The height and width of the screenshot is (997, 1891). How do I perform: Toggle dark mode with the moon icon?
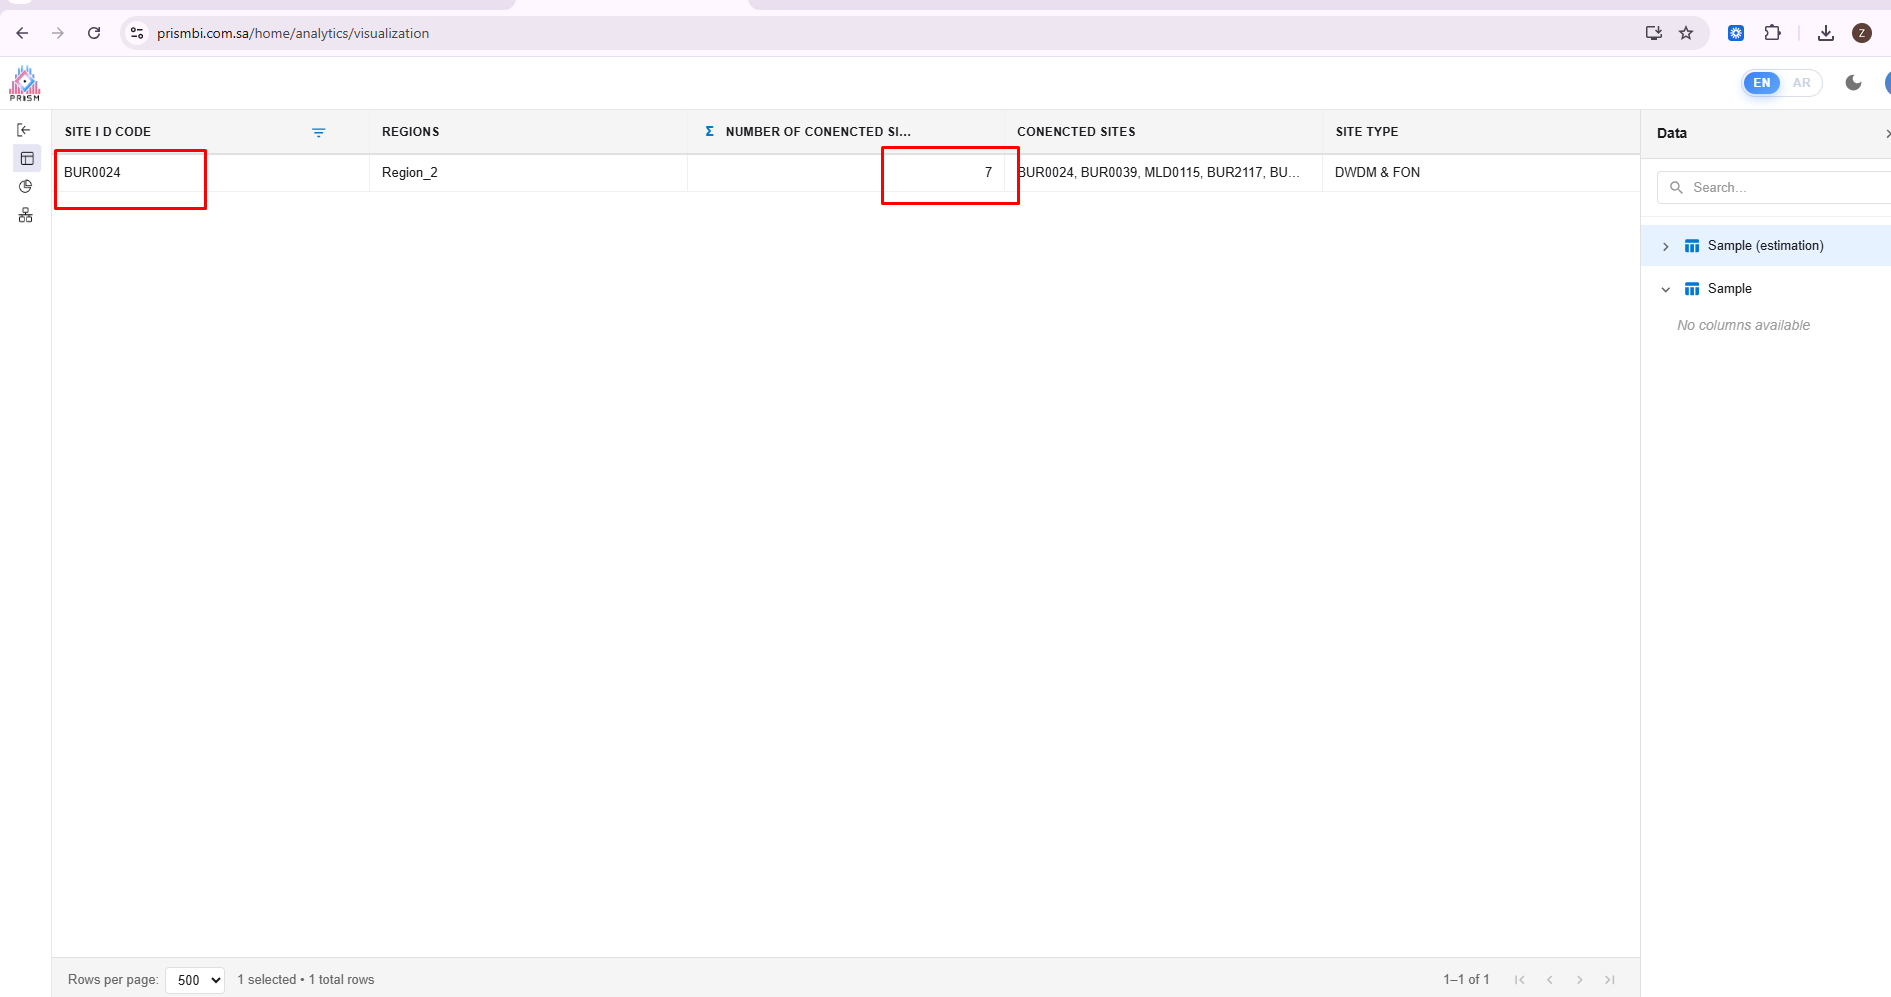(x=1853, y=83)
